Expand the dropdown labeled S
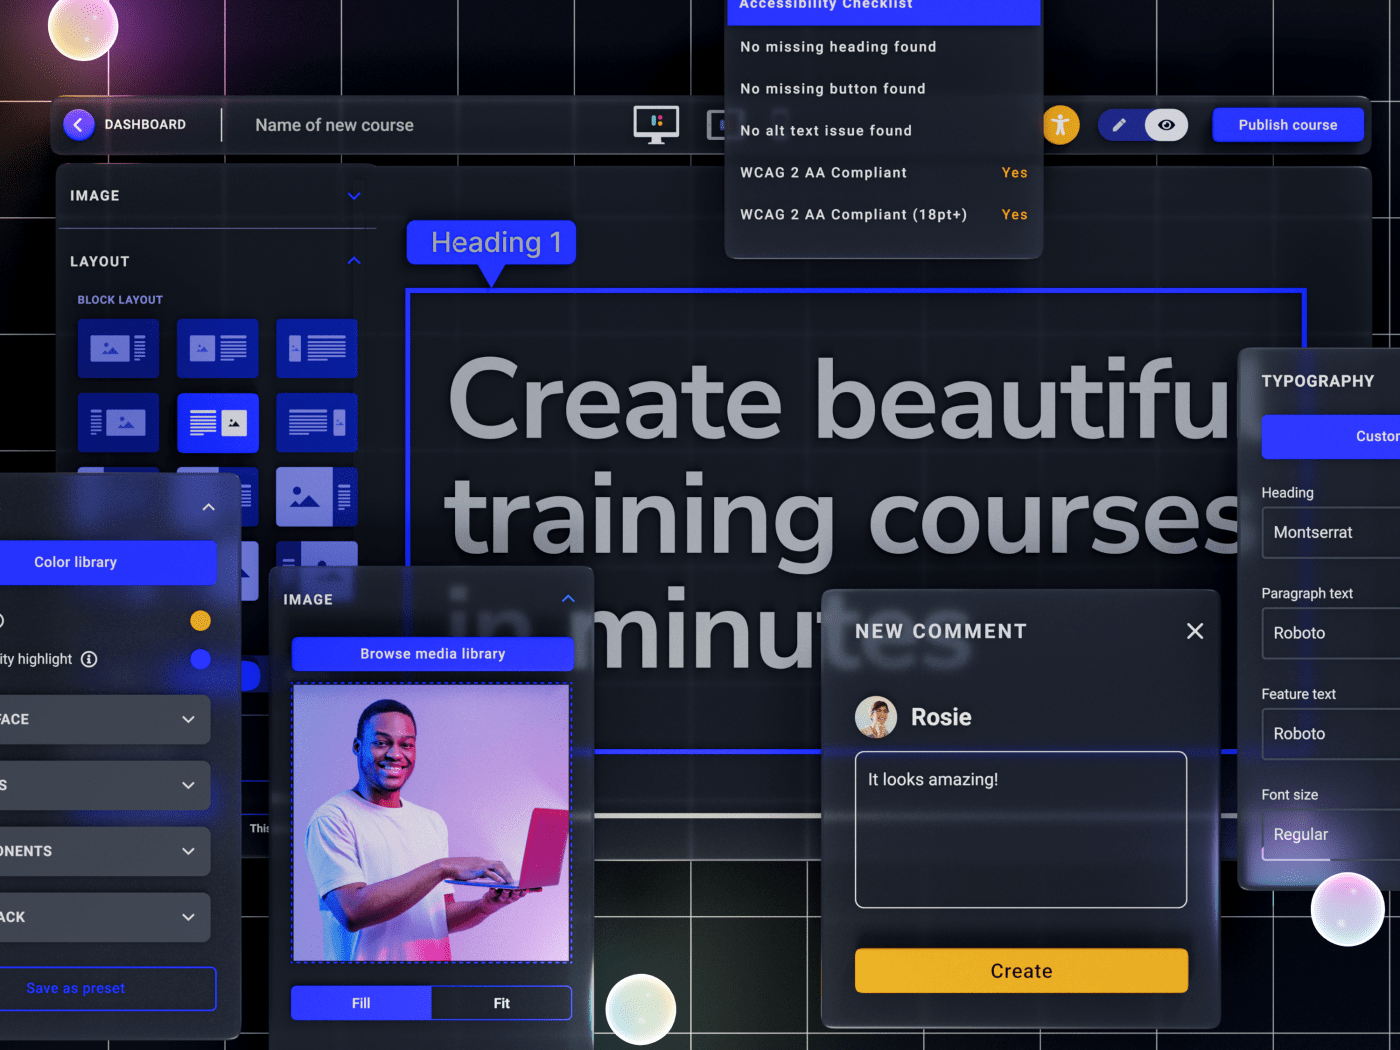This screenshot has width=1400, height=1050. pyautogui.click(x=105, y=785)
